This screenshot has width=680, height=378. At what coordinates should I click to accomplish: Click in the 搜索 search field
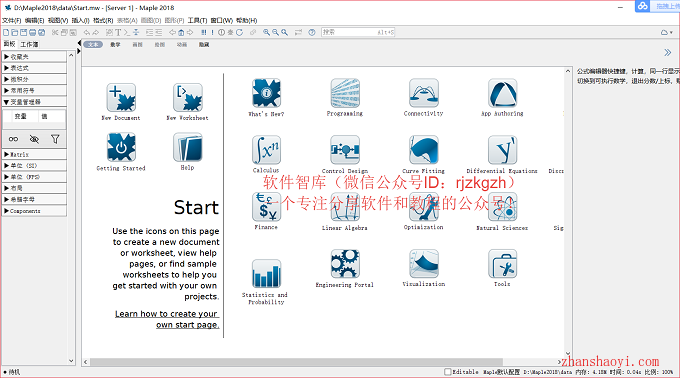[x=358, y=32]
